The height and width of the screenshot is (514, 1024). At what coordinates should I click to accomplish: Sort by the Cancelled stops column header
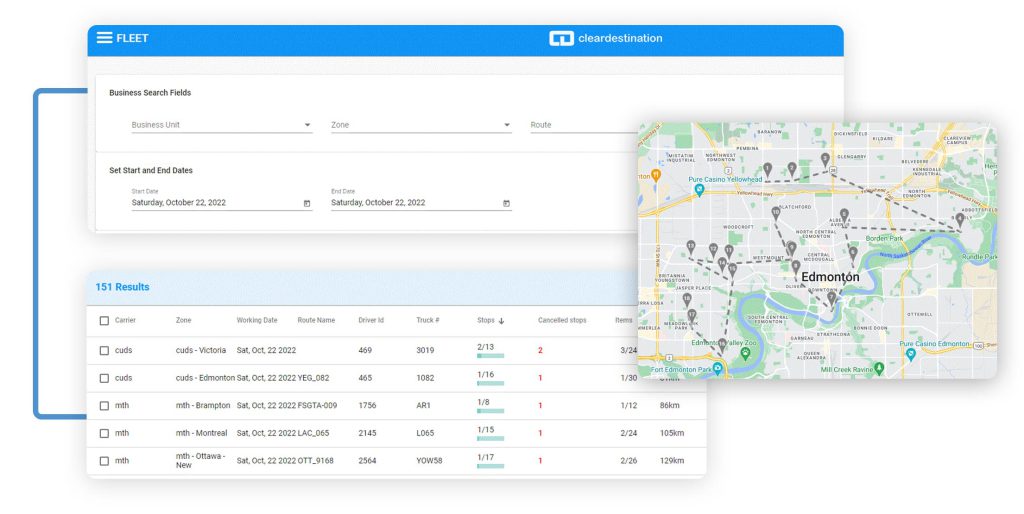(562, 321)
